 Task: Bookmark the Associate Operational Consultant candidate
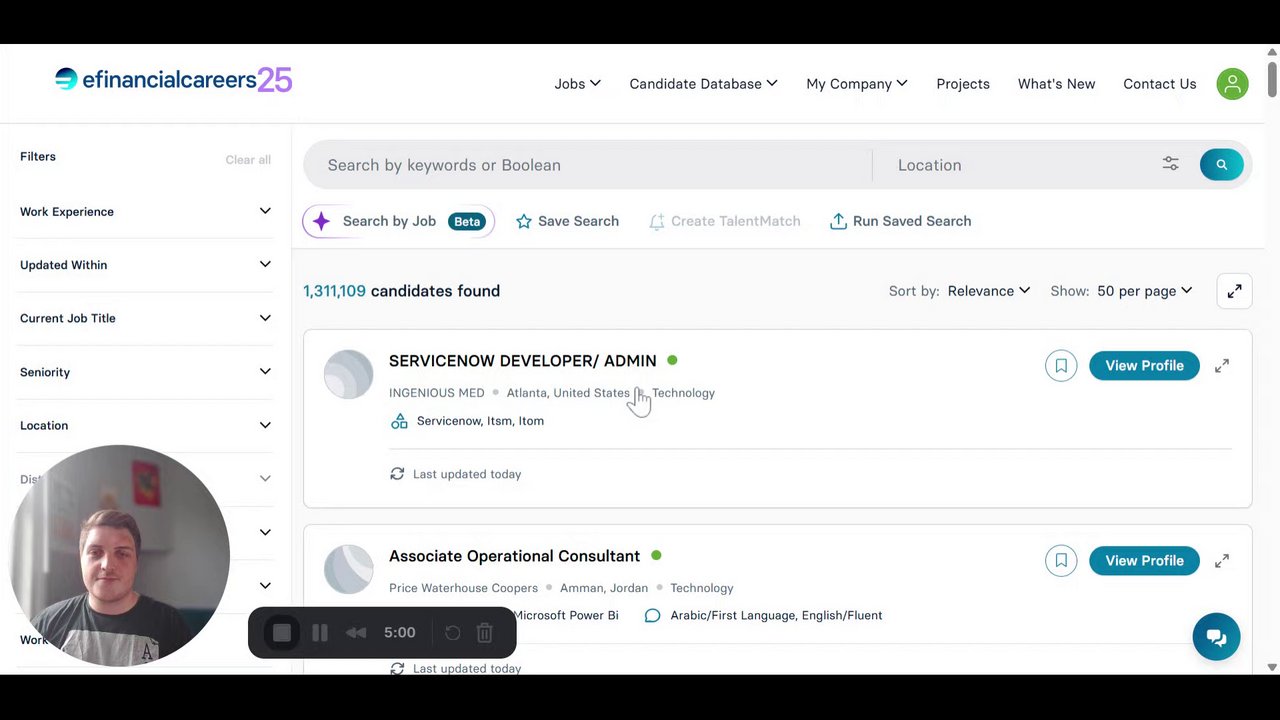(1061, 561)
